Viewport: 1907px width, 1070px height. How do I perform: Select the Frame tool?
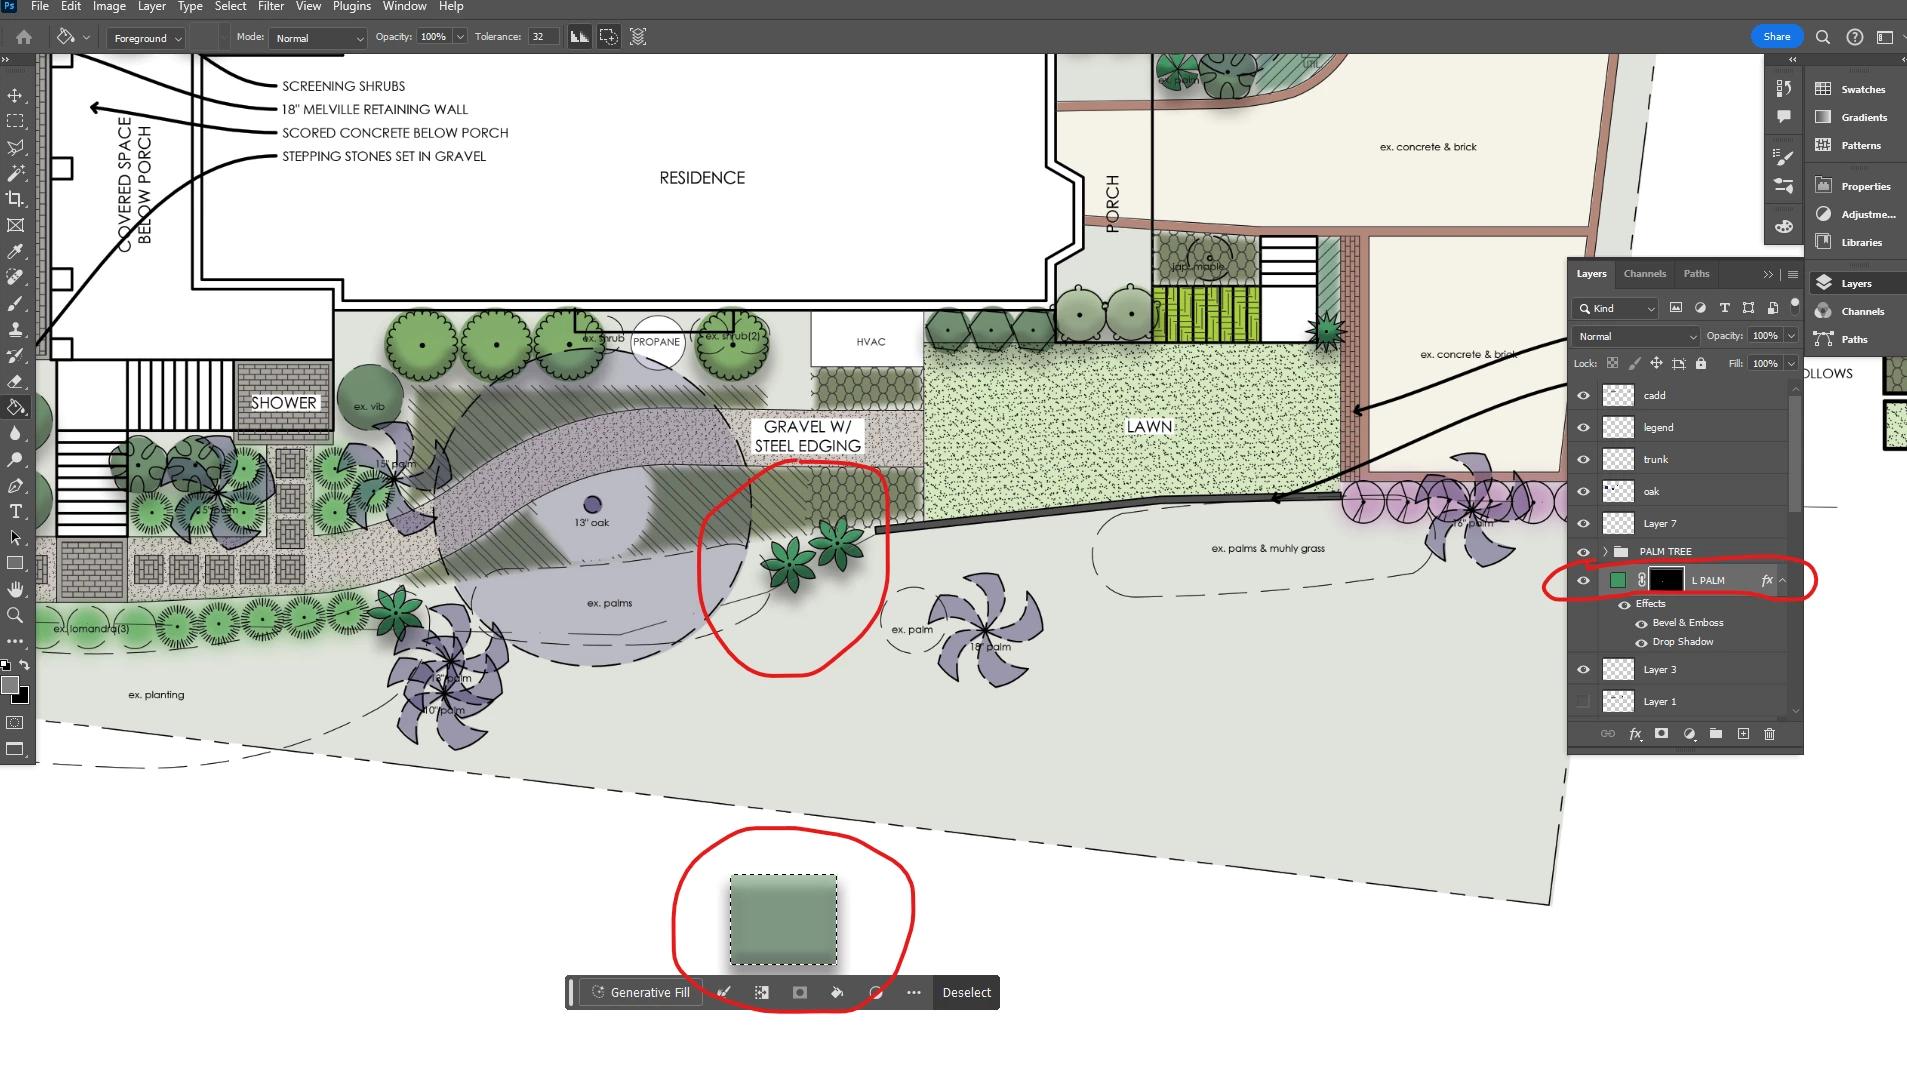pyautogui.click(x=15, y=225)
